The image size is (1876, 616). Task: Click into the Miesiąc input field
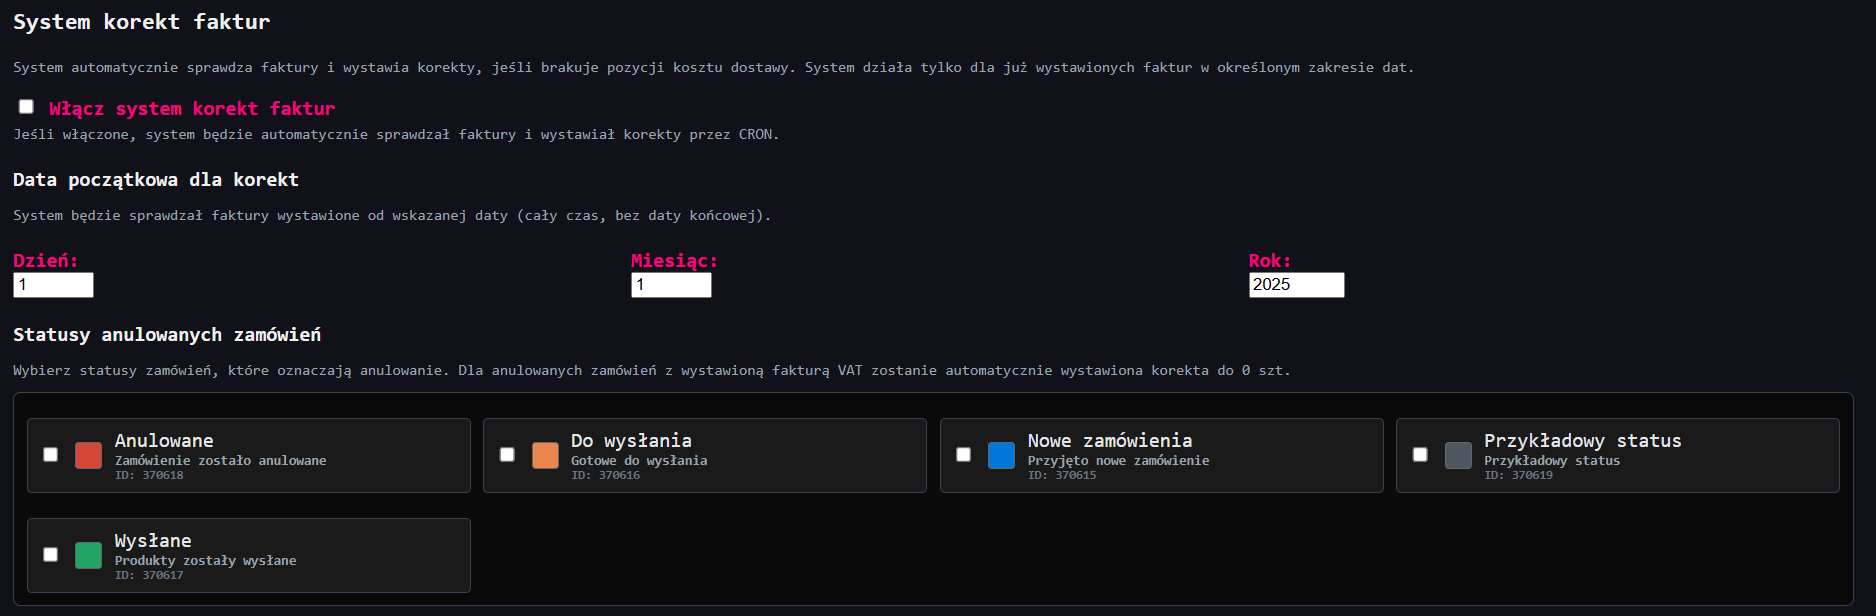[x=671, y=285]
